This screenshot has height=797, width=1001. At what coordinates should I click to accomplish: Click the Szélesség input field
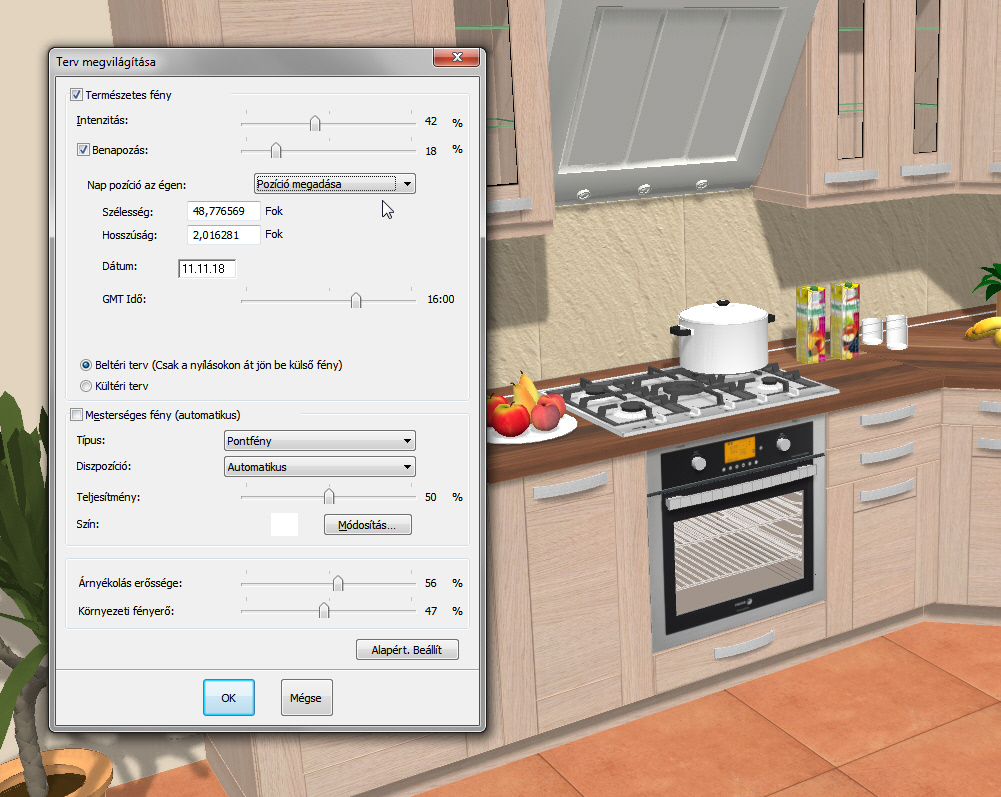[223, 211]
